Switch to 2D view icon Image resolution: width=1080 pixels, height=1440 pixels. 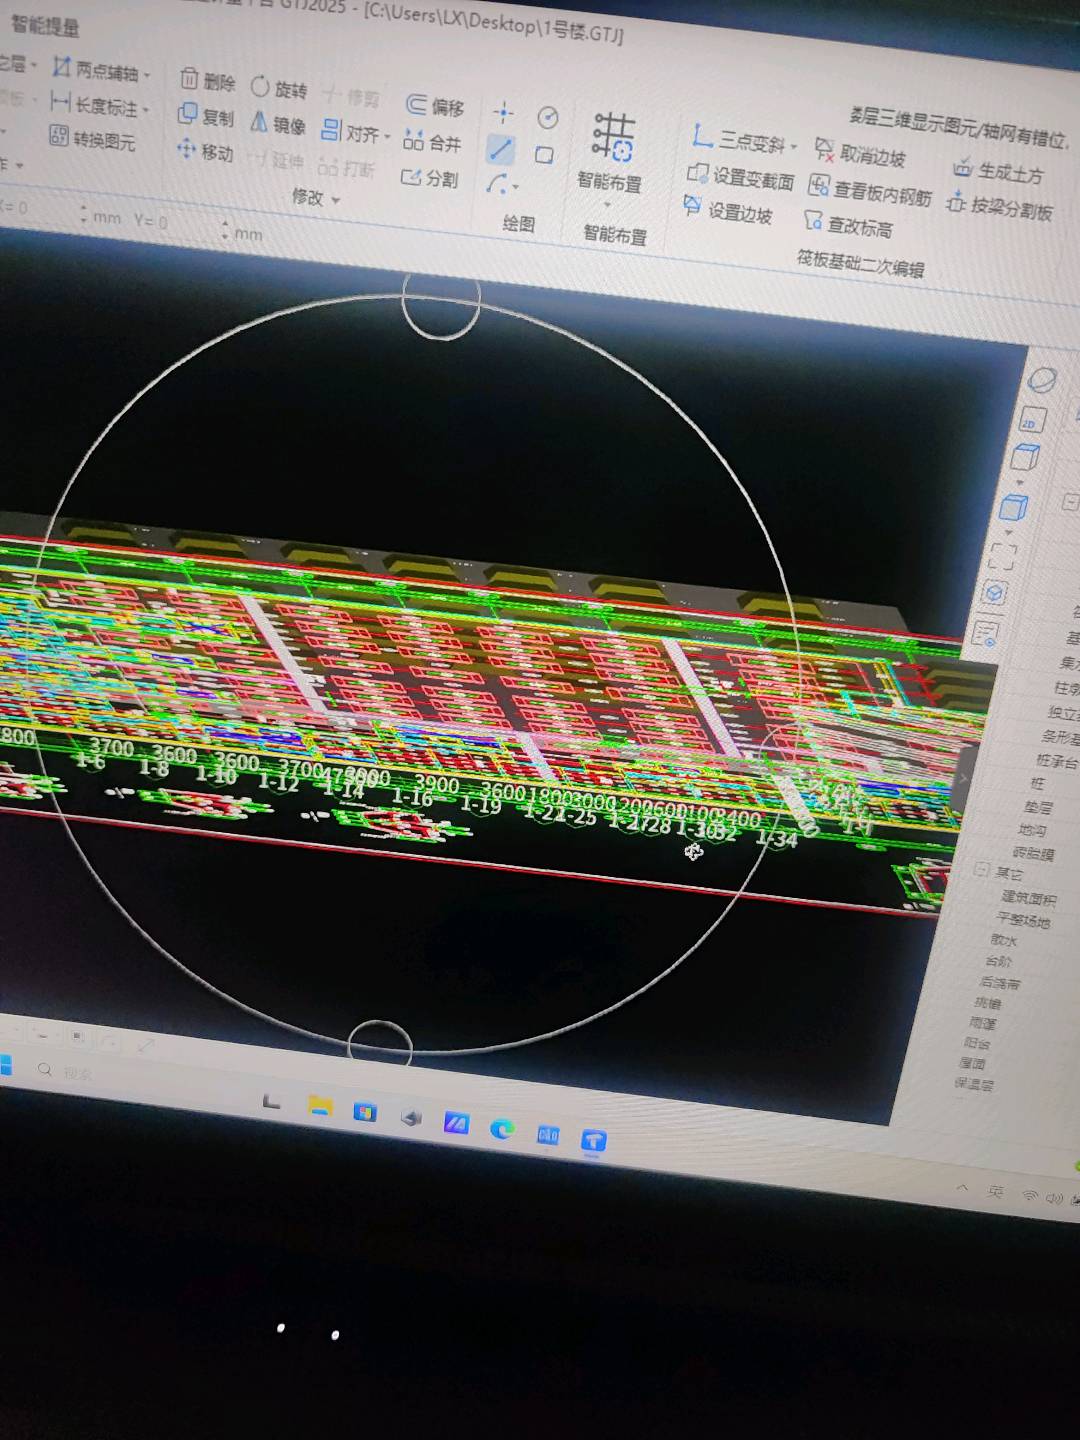1031,420
